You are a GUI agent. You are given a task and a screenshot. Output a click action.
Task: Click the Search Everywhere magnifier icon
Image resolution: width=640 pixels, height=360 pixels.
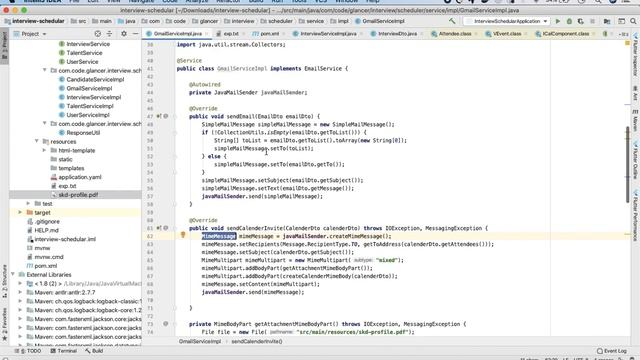tap(633, 21)
